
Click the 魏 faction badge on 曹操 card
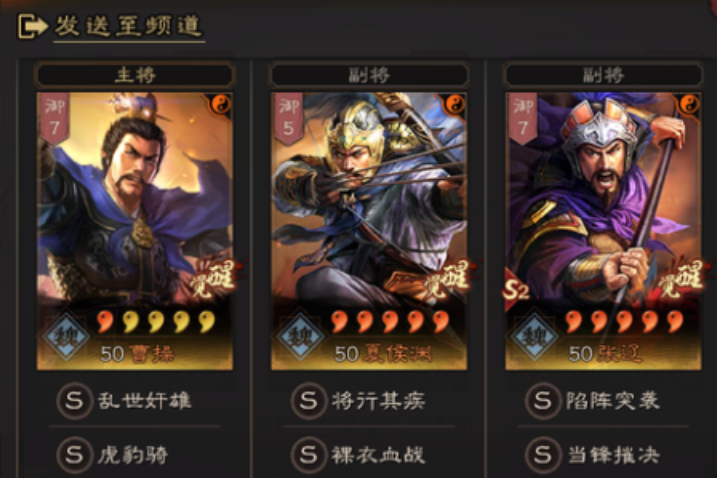66,337
